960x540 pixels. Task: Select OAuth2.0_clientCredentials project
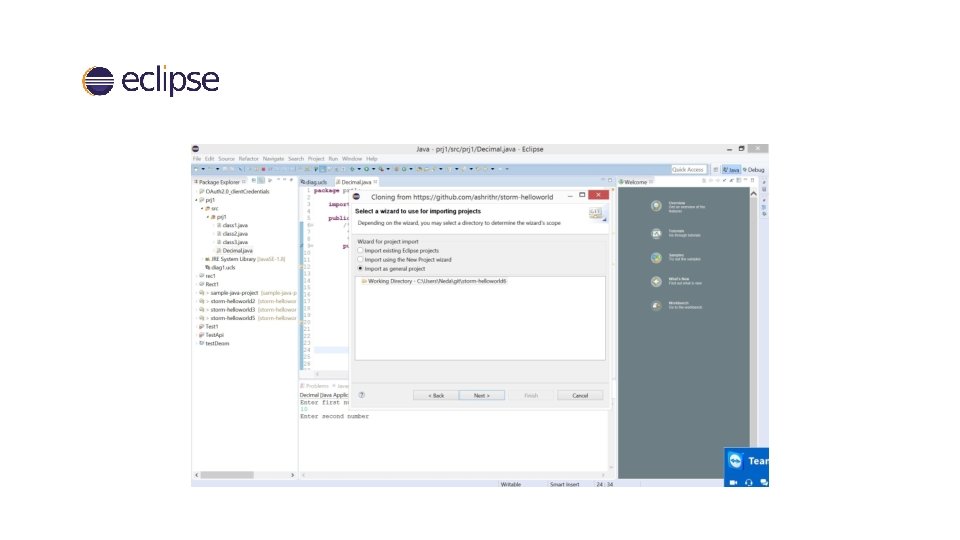click(234, 192)
